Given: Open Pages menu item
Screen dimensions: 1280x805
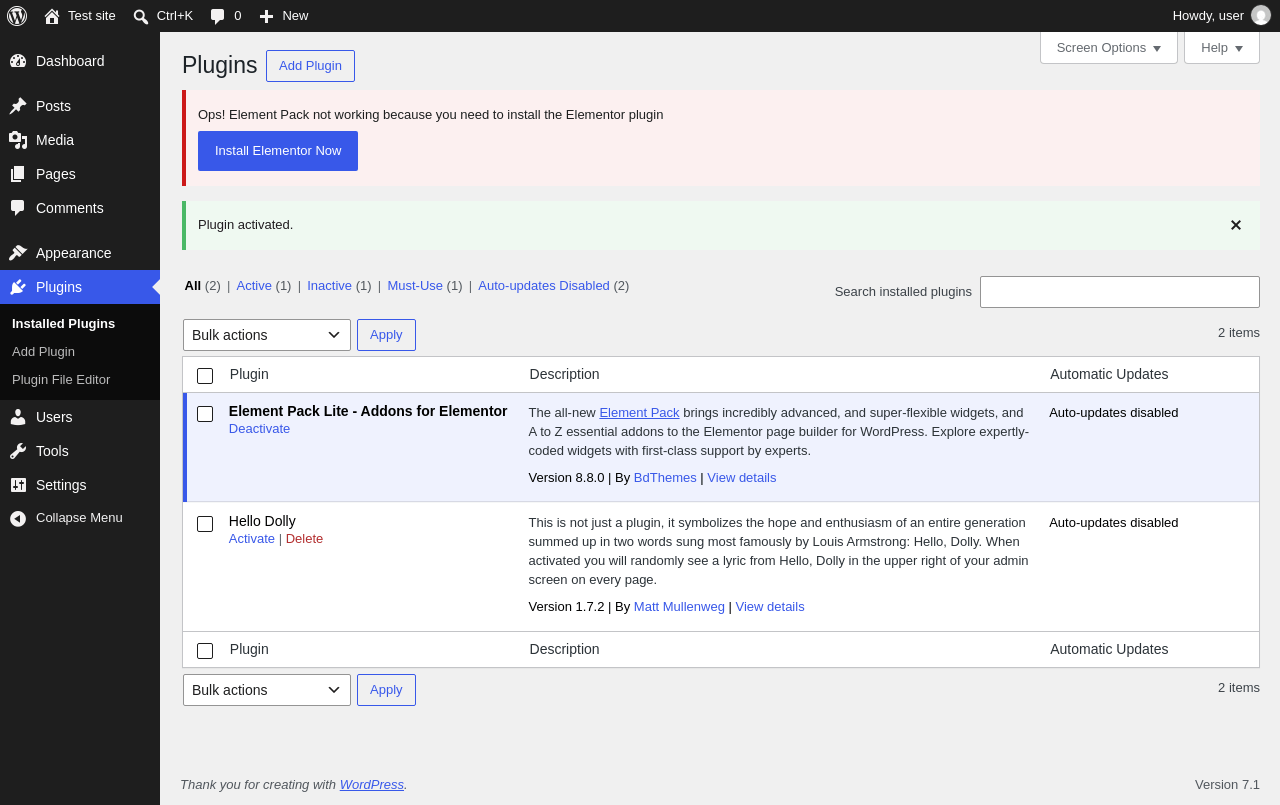Looking at the screenshot, I should (80, 174).
